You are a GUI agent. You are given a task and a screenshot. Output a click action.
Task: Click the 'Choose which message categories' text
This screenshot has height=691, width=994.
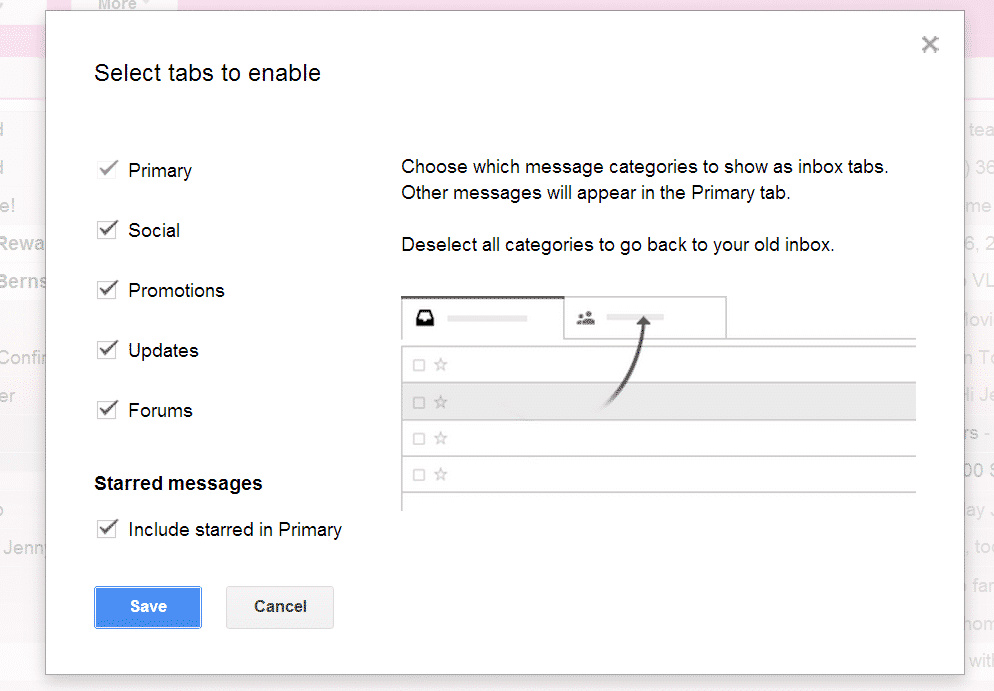coord(645,167)
